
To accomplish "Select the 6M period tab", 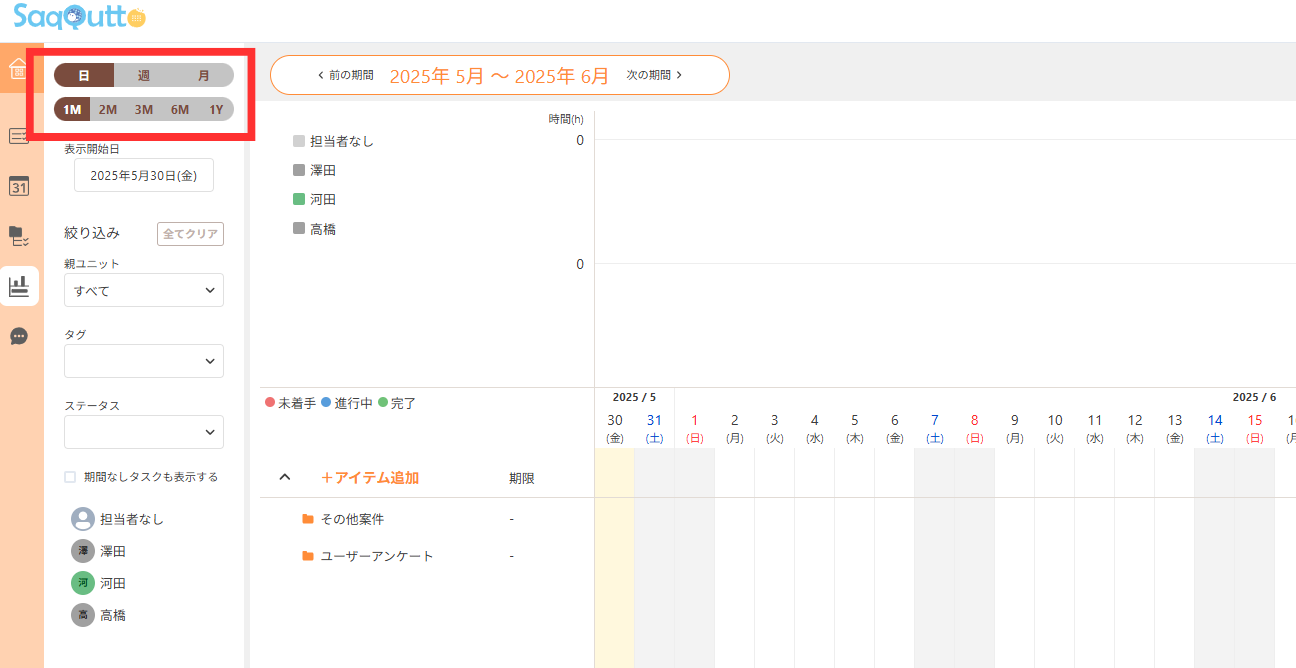I will point(180,109).
